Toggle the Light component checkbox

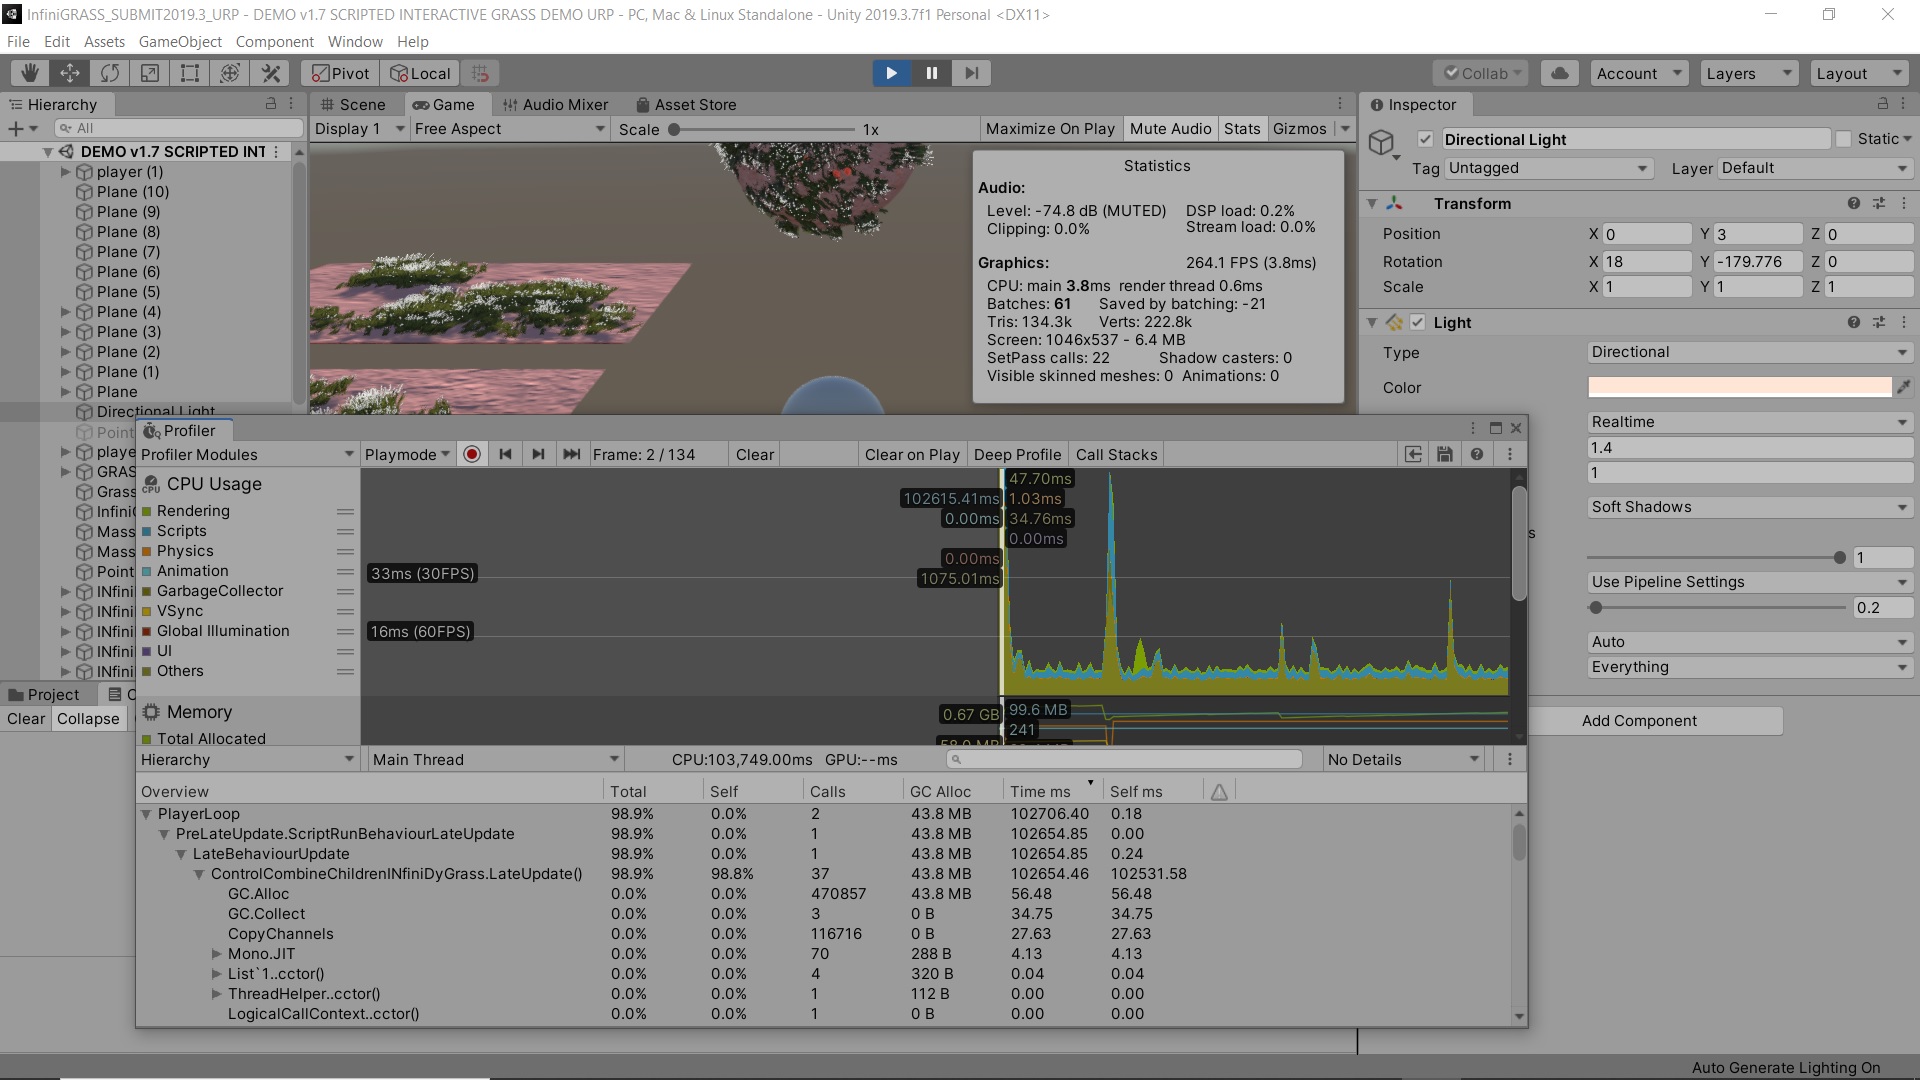(x=1417, y=322)
